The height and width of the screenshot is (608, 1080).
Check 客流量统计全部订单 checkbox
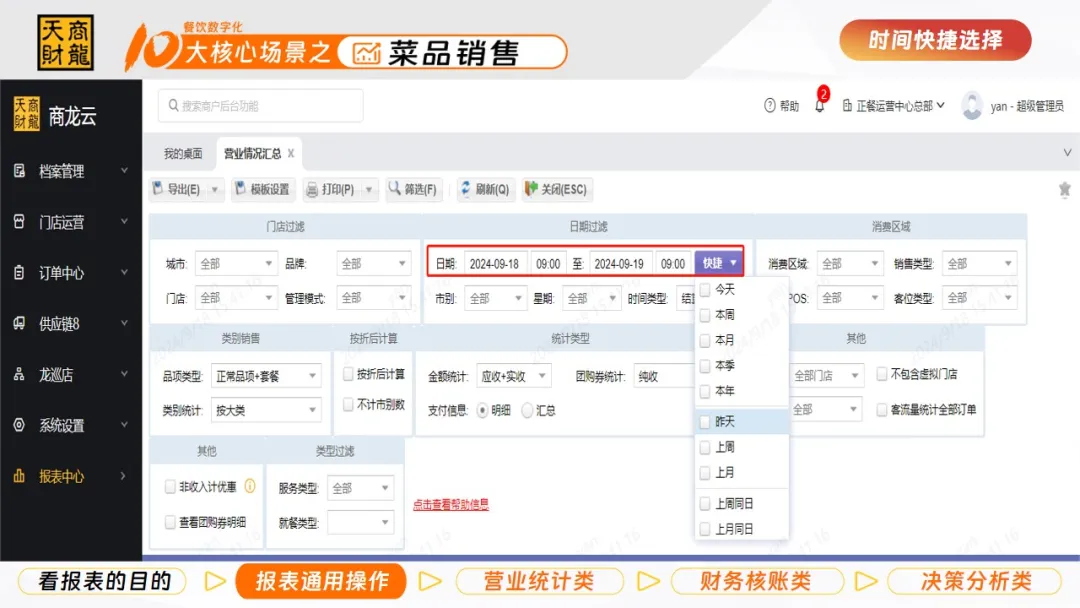point(881,410)
